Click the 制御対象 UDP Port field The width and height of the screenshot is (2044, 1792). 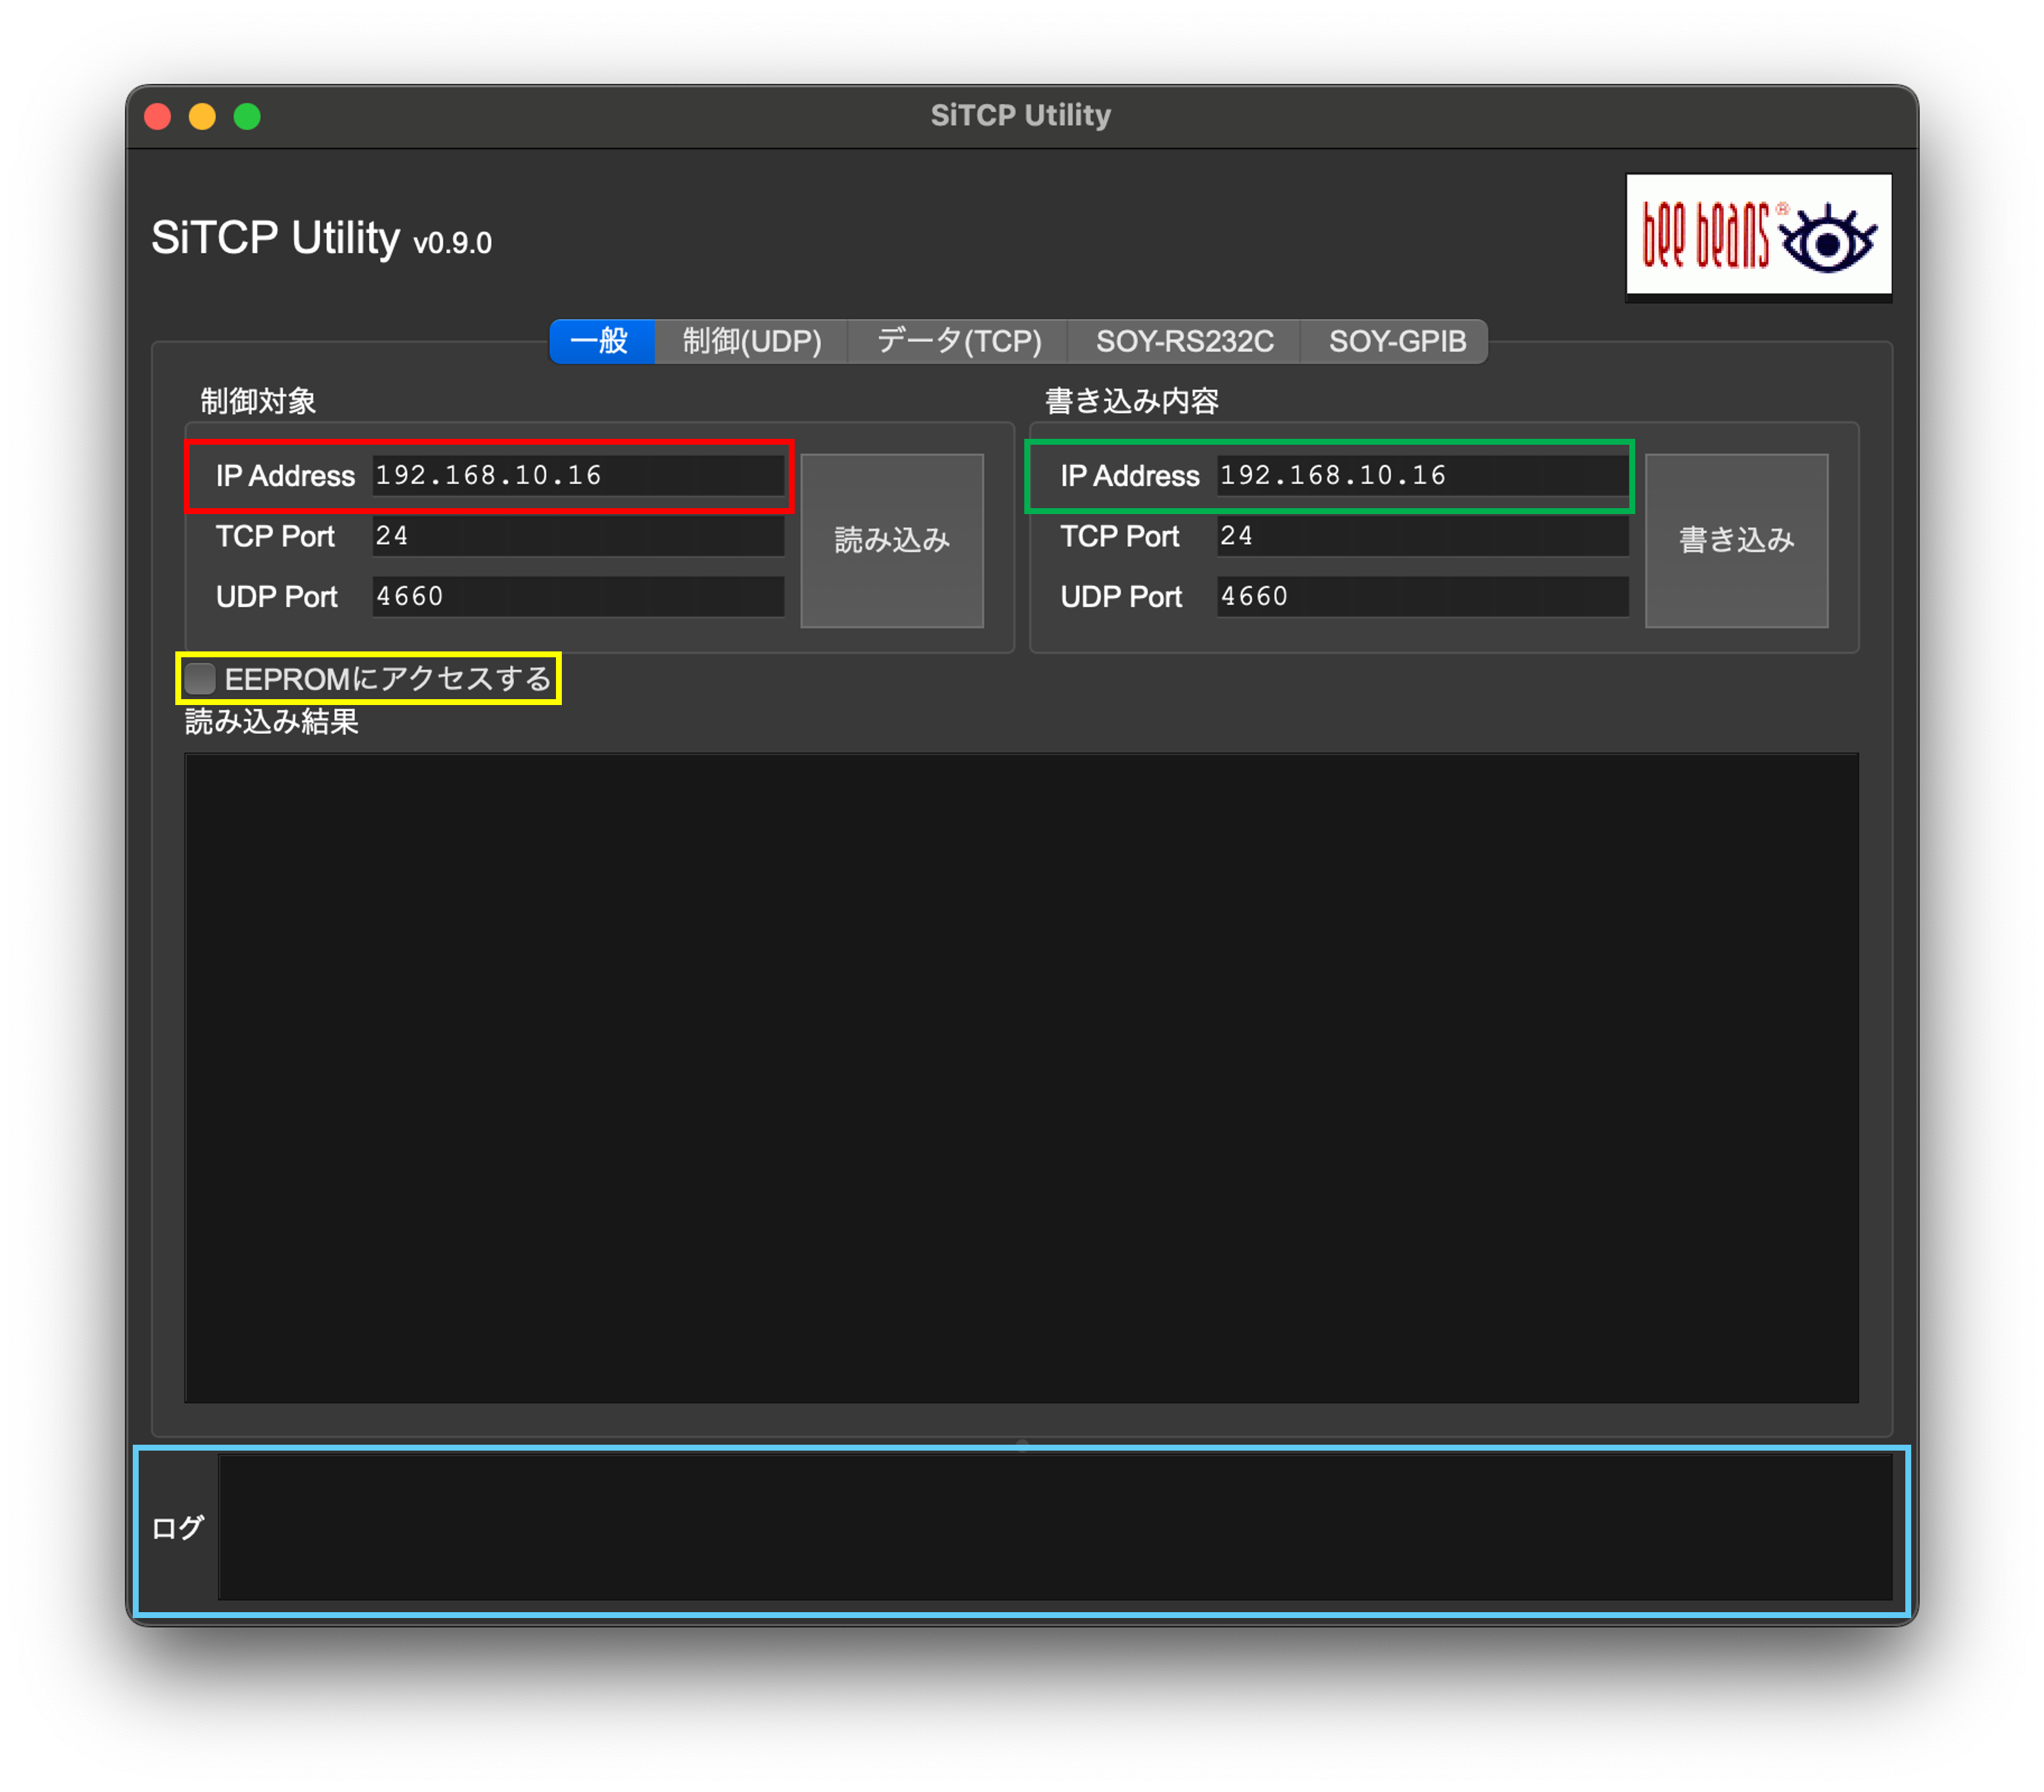pyautogui.click(x=578, y=596)
